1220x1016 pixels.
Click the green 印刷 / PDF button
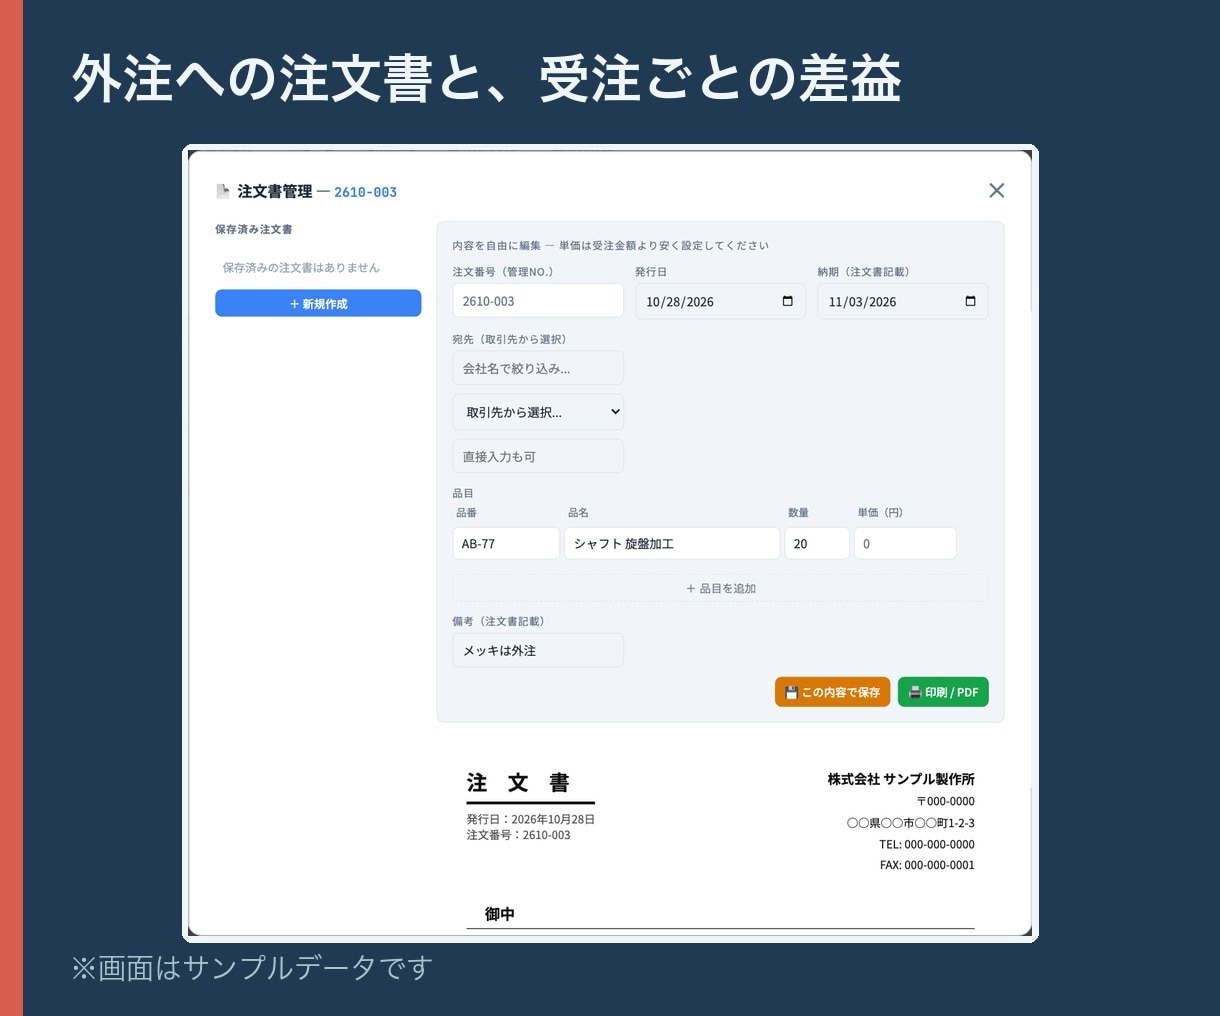click(943, 692)
